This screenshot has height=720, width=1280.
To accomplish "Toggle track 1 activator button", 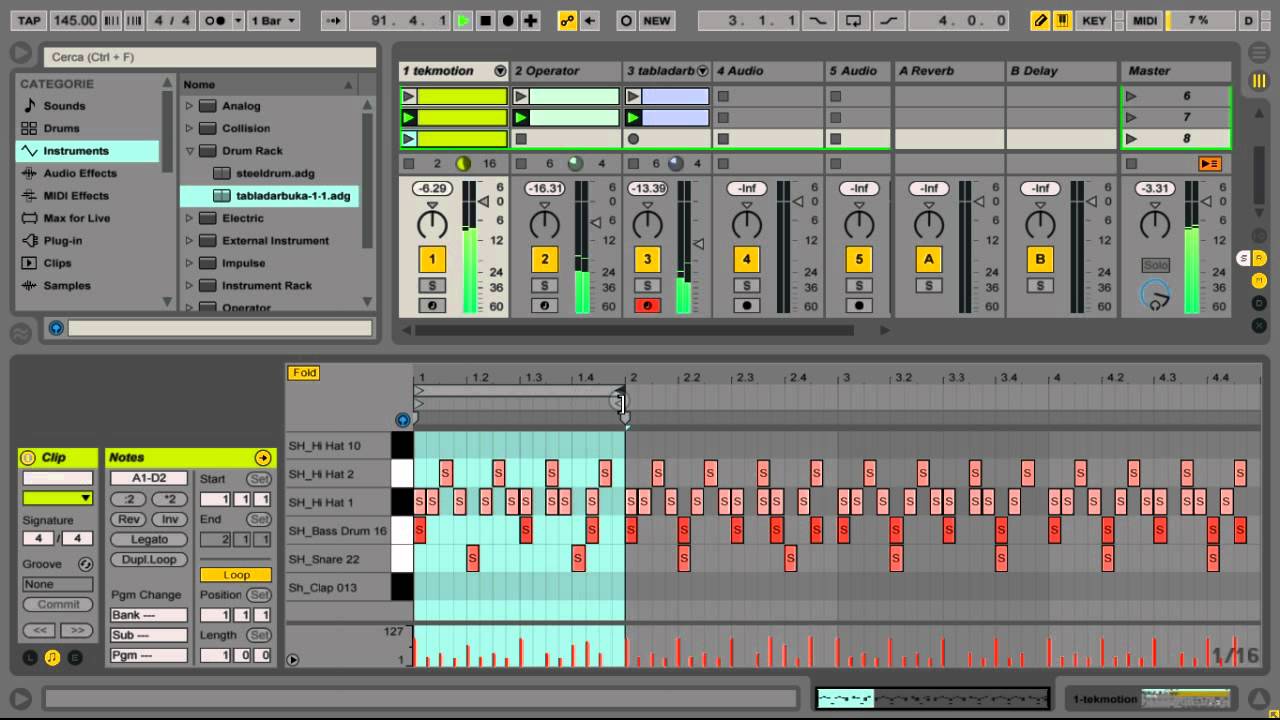I will (x=432, y=260).
